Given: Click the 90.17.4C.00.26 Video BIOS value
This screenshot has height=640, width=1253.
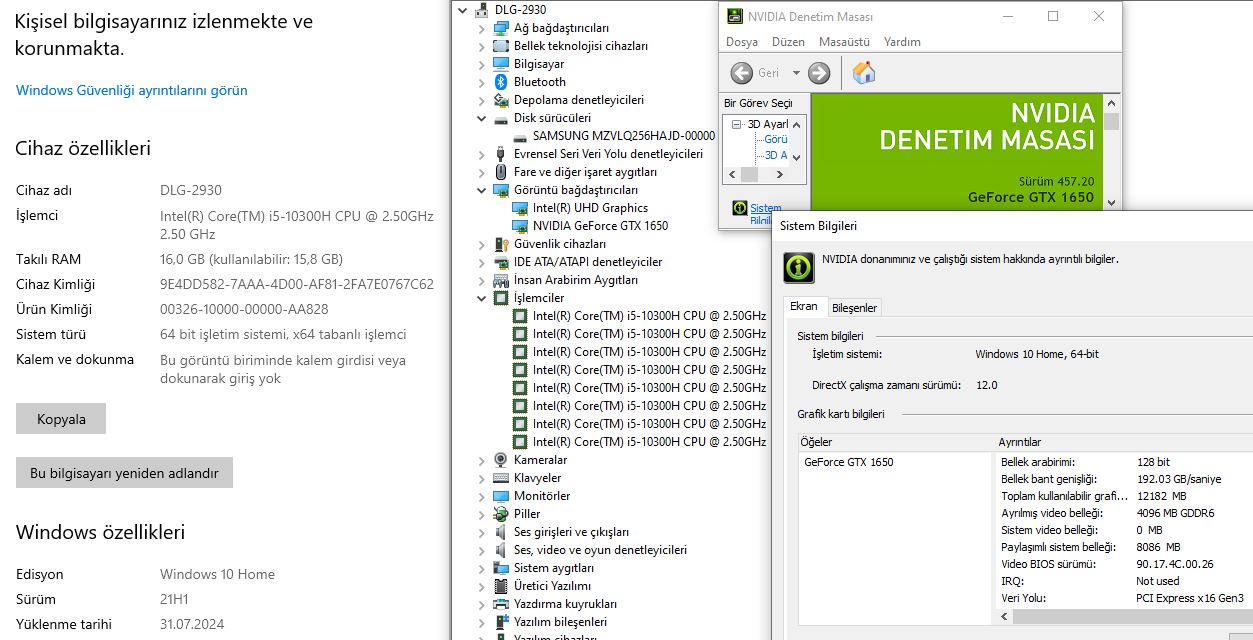Looking at the screenshot, I should tap(1175, 564).
